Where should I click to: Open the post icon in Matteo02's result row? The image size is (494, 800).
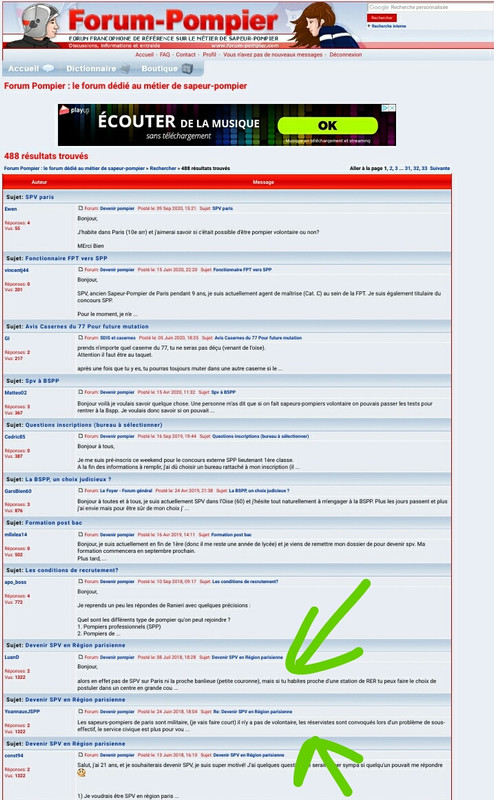(80, 392)
